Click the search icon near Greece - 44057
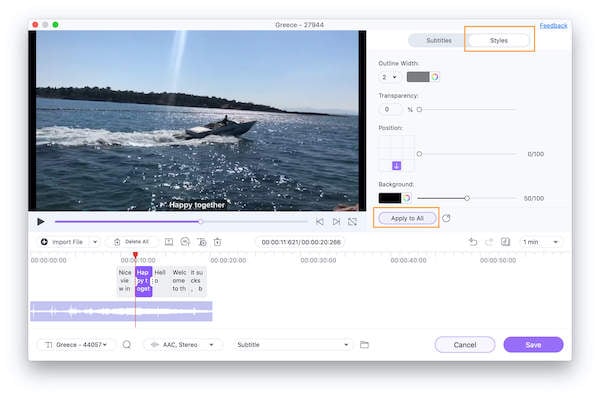Image resolution: width=600 pixels, height=398 pixels. (x=127, y=344)
